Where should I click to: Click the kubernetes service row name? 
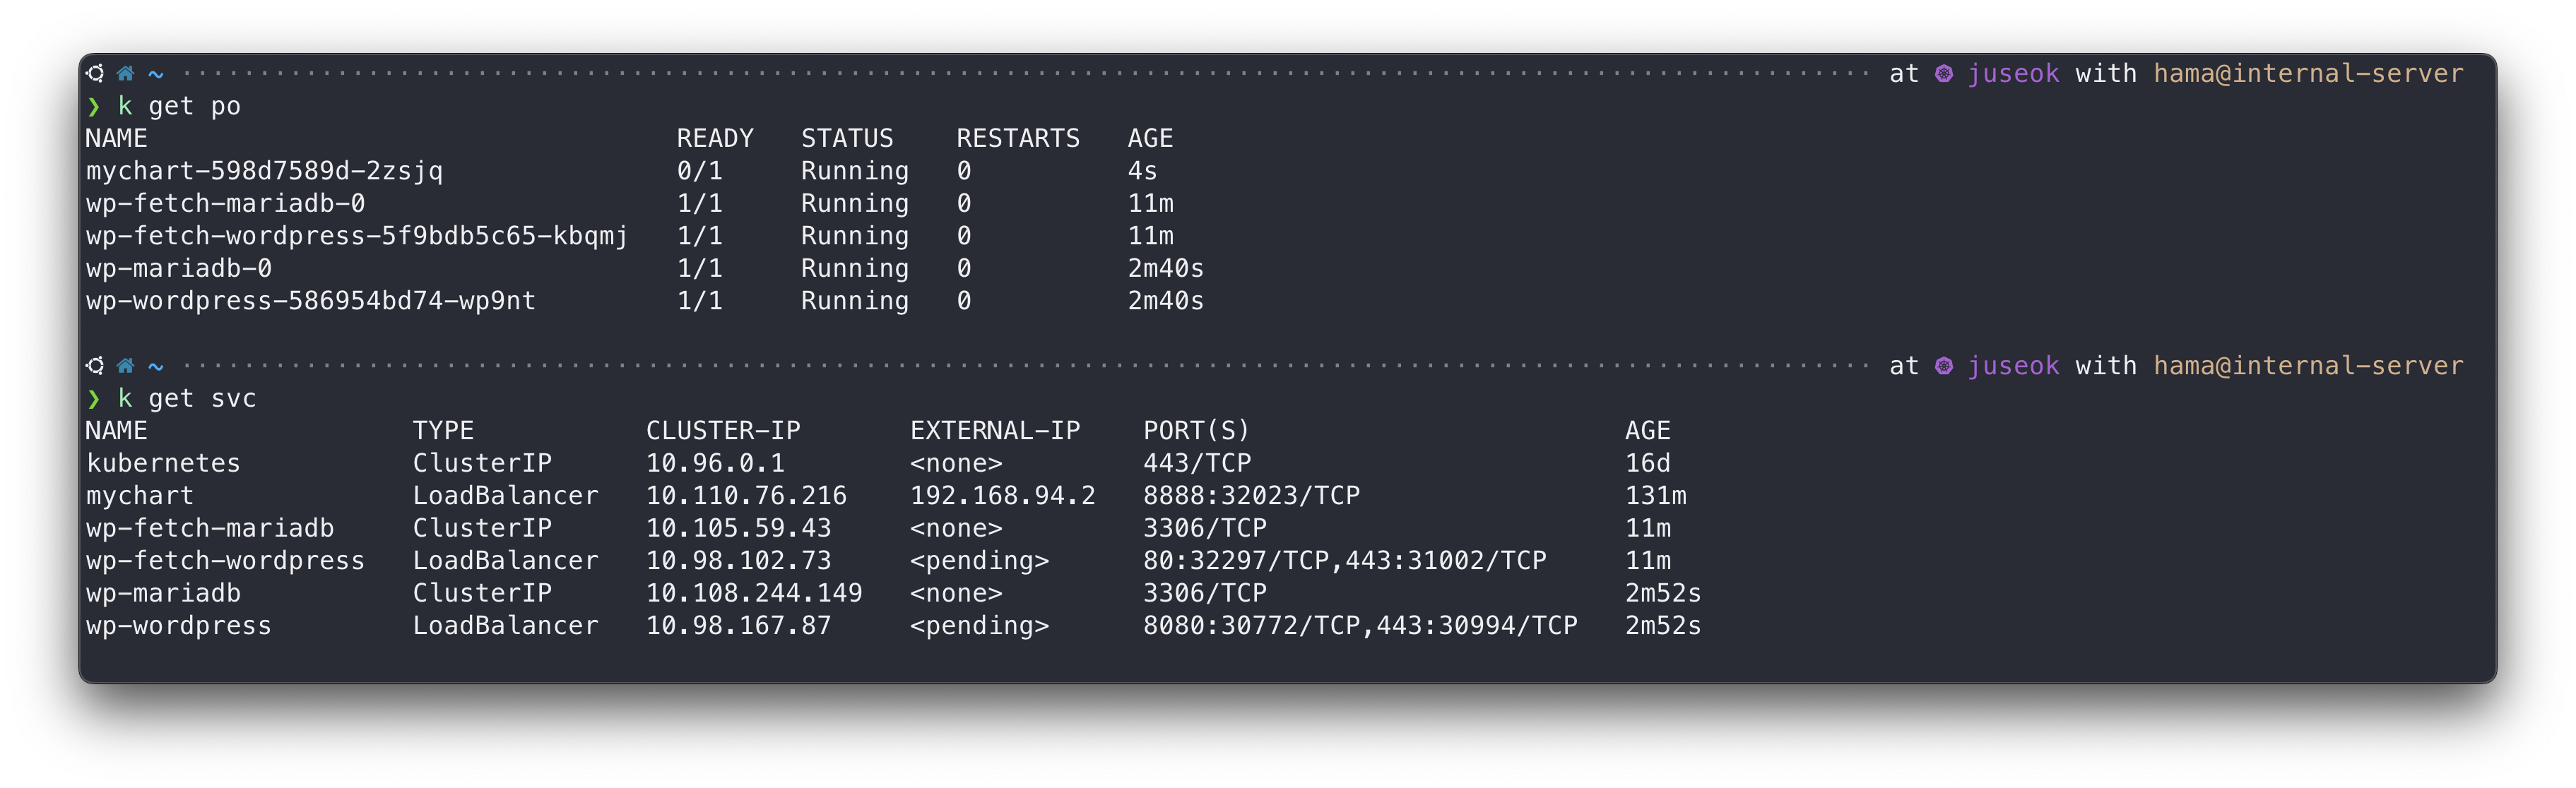163,463
